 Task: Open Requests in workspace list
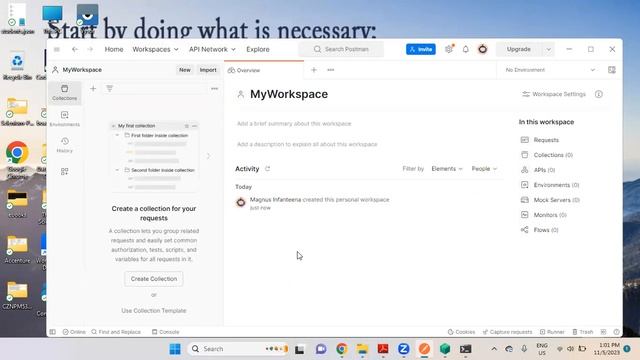click(540, 140)
